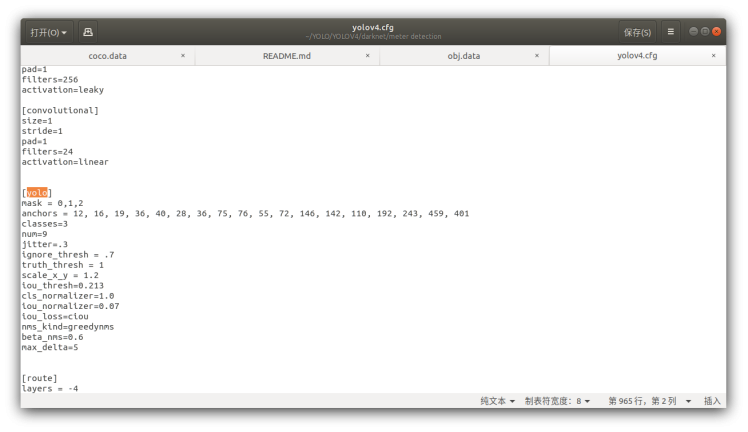Save the file with 保存(S)
748x432 pixels.
(637, 32)
